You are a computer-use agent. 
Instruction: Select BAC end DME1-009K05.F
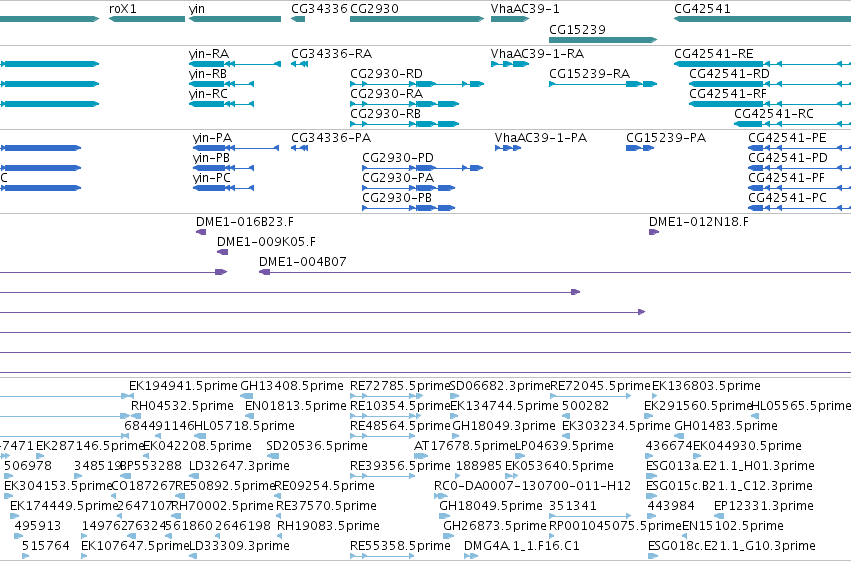coord(266,242)
